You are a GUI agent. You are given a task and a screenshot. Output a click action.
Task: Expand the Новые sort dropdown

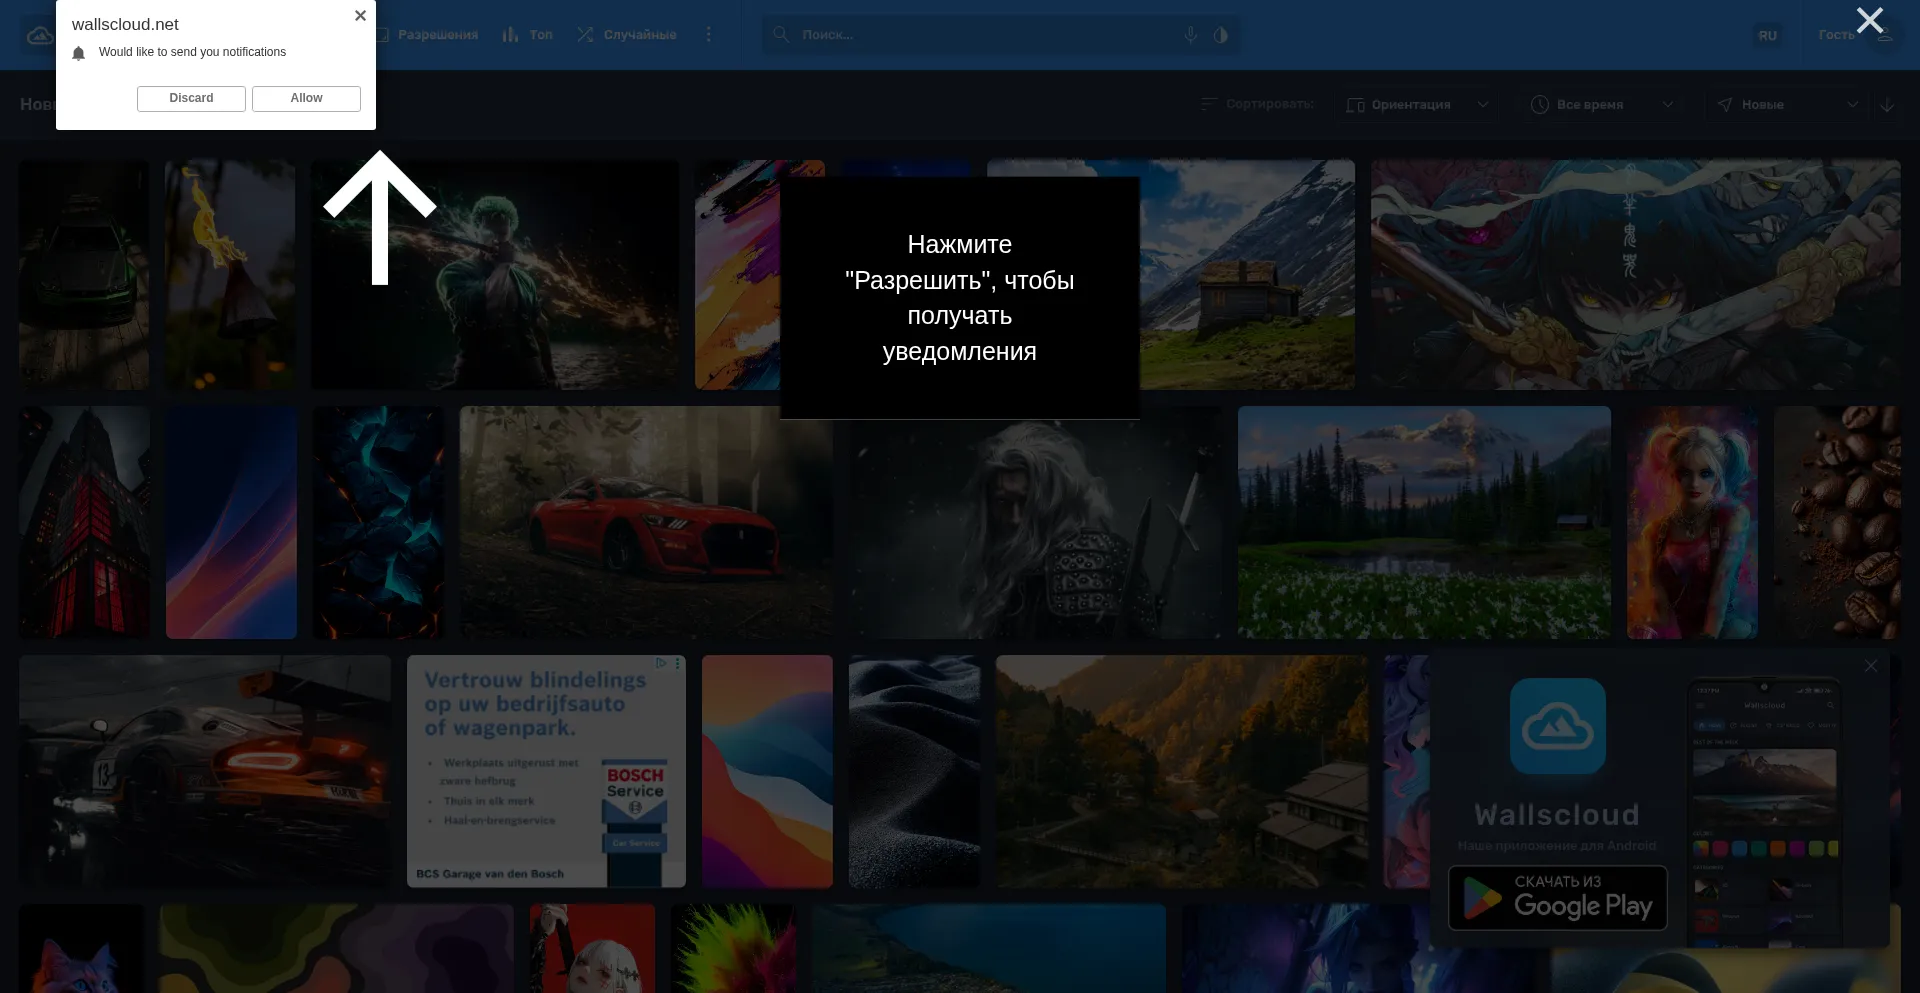pos(1787,105)
